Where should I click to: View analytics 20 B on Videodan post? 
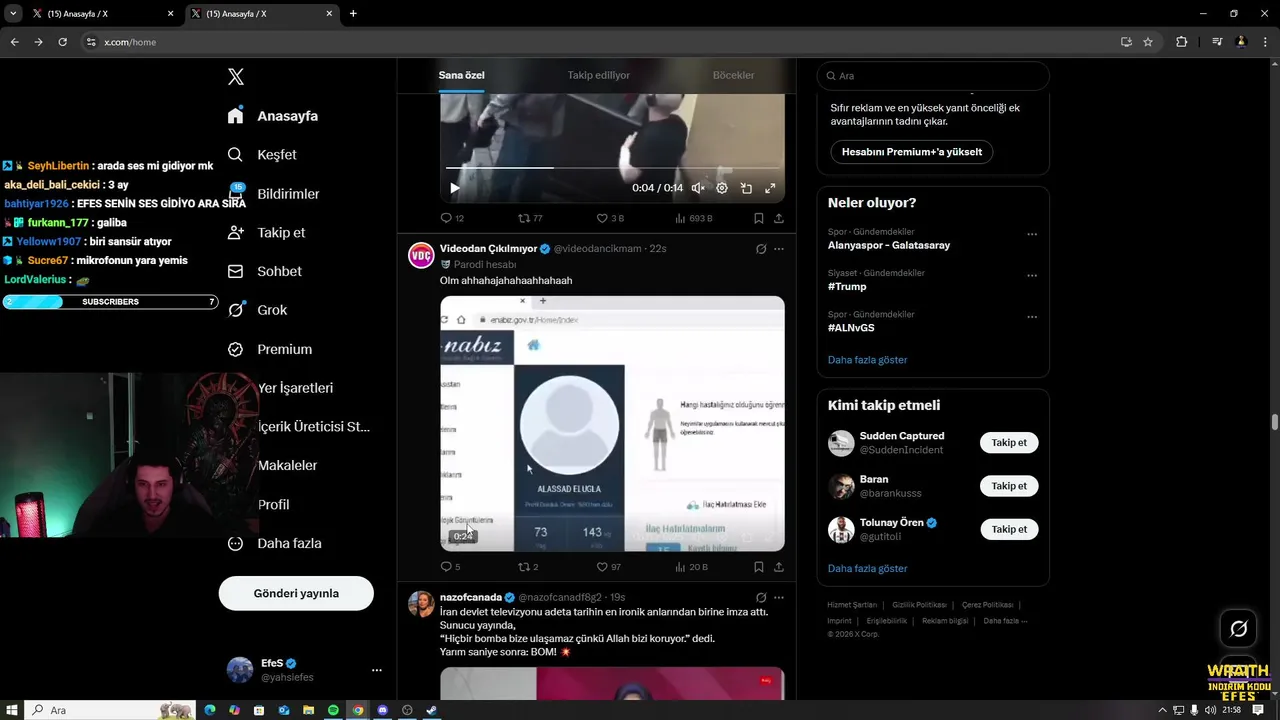[x=691, y=567]
